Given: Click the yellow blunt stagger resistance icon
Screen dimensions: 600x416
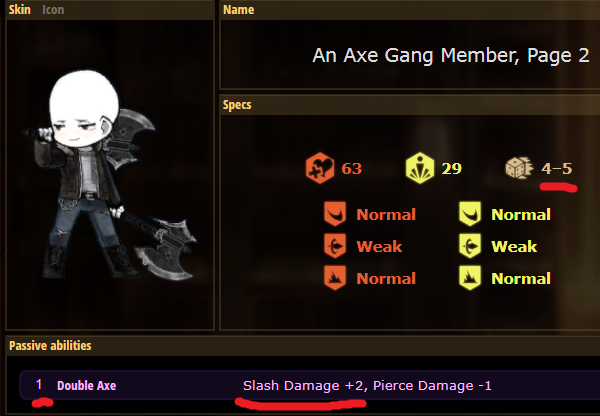Looking at the screenshot, I should pyautogui.click(x=470, y=278).
